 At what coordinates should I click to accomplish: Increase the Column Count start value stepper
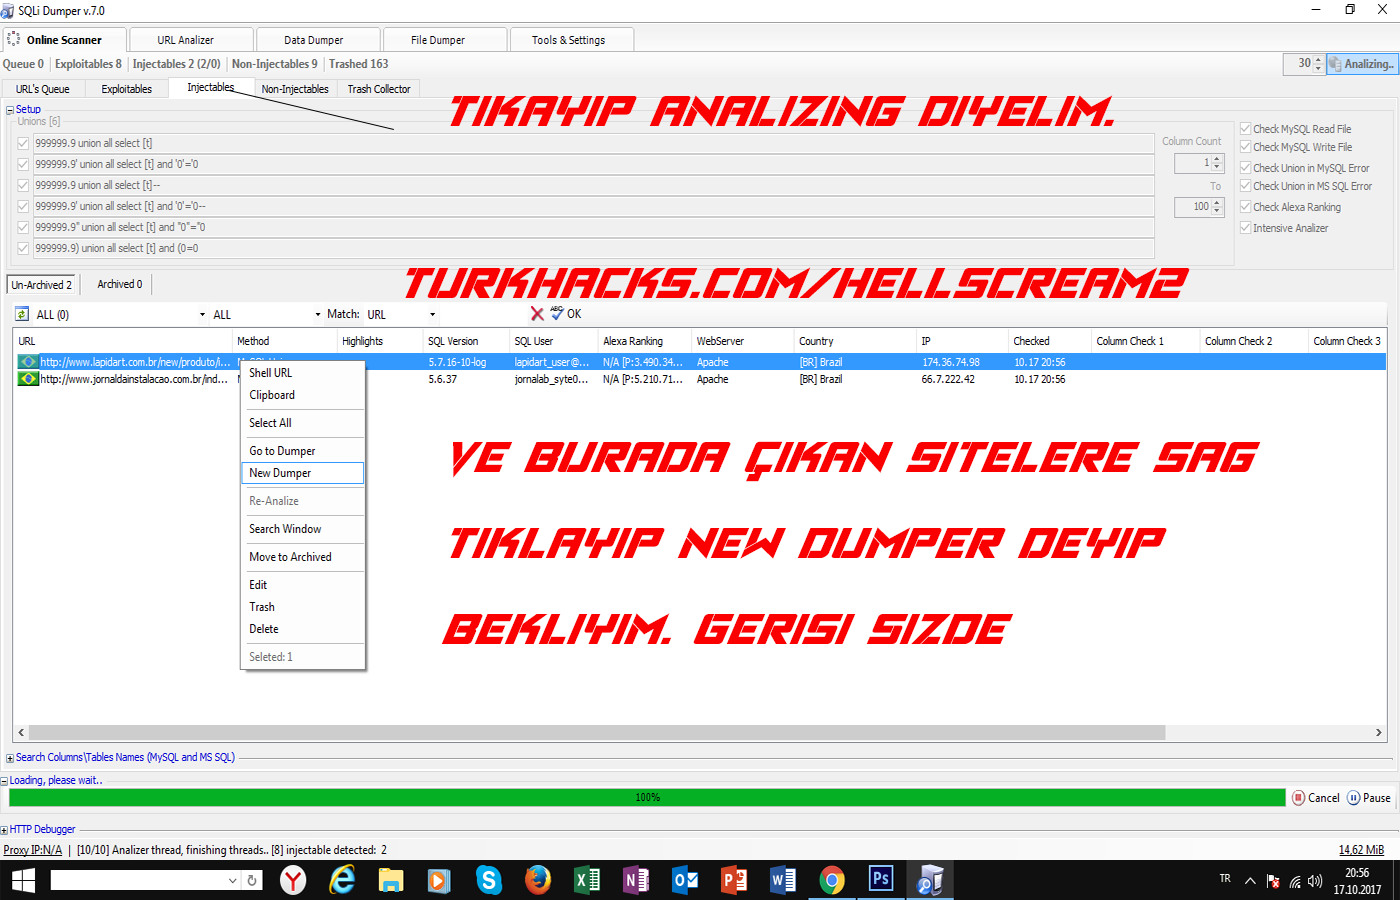point(1218,158)
